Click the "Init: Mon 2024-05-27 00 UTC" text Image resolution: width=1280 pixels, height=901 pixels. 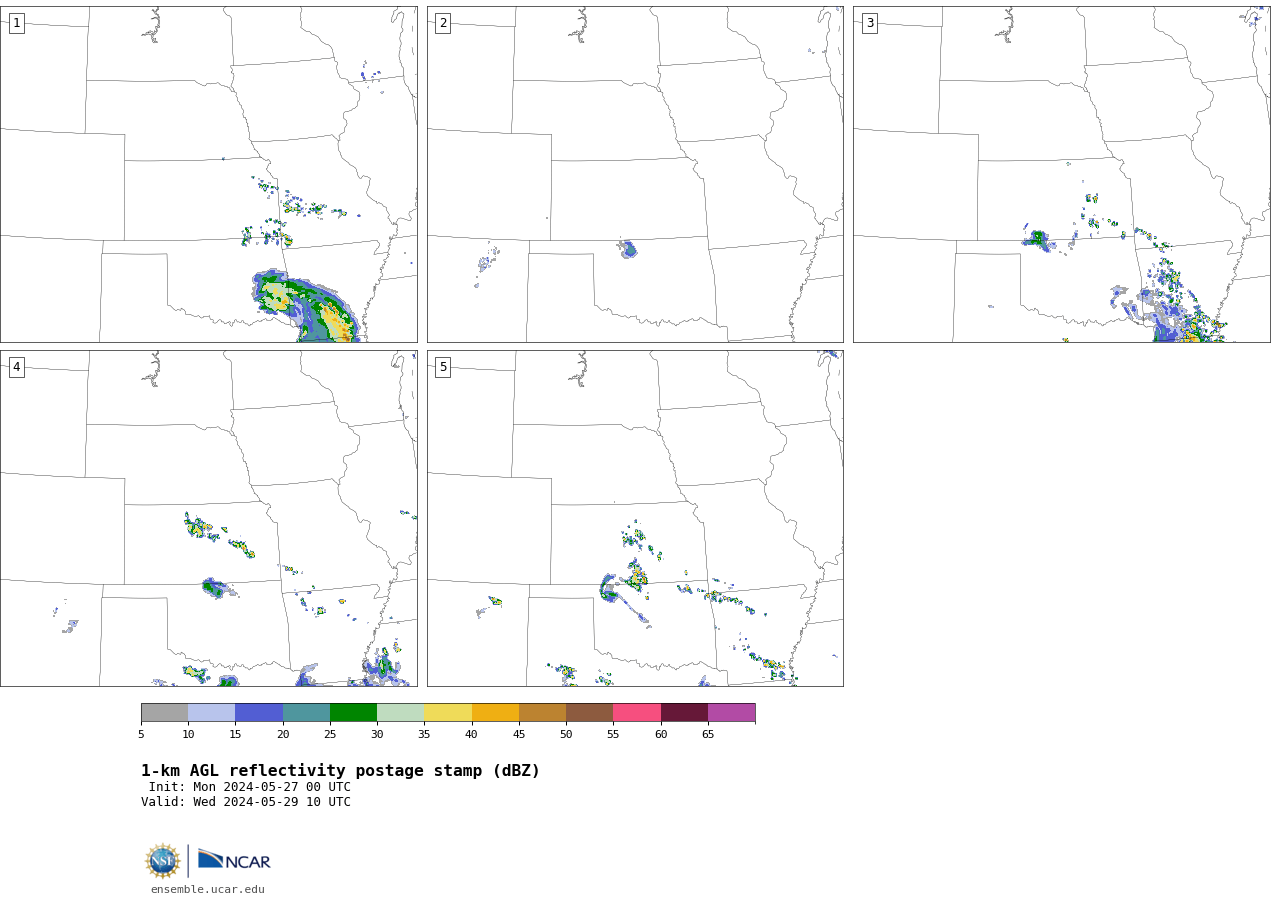click(x=250, y=787)
